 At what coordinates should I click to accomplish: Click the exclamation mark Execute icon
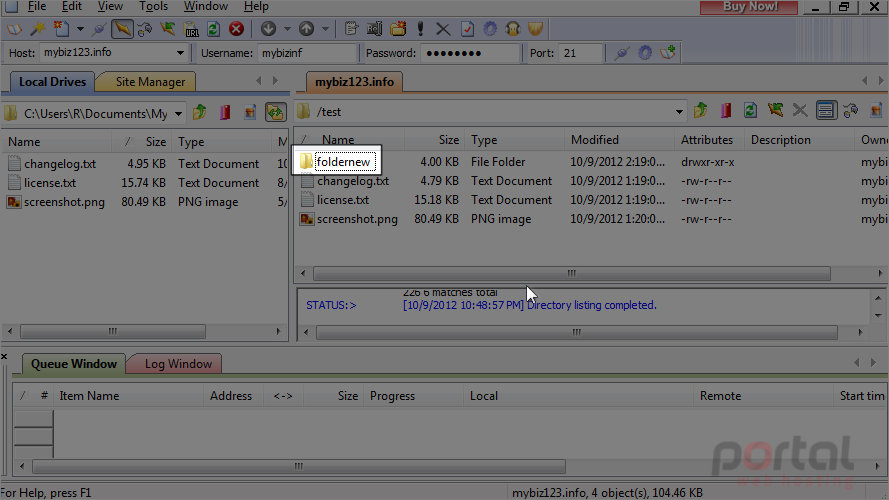(421, 29)
